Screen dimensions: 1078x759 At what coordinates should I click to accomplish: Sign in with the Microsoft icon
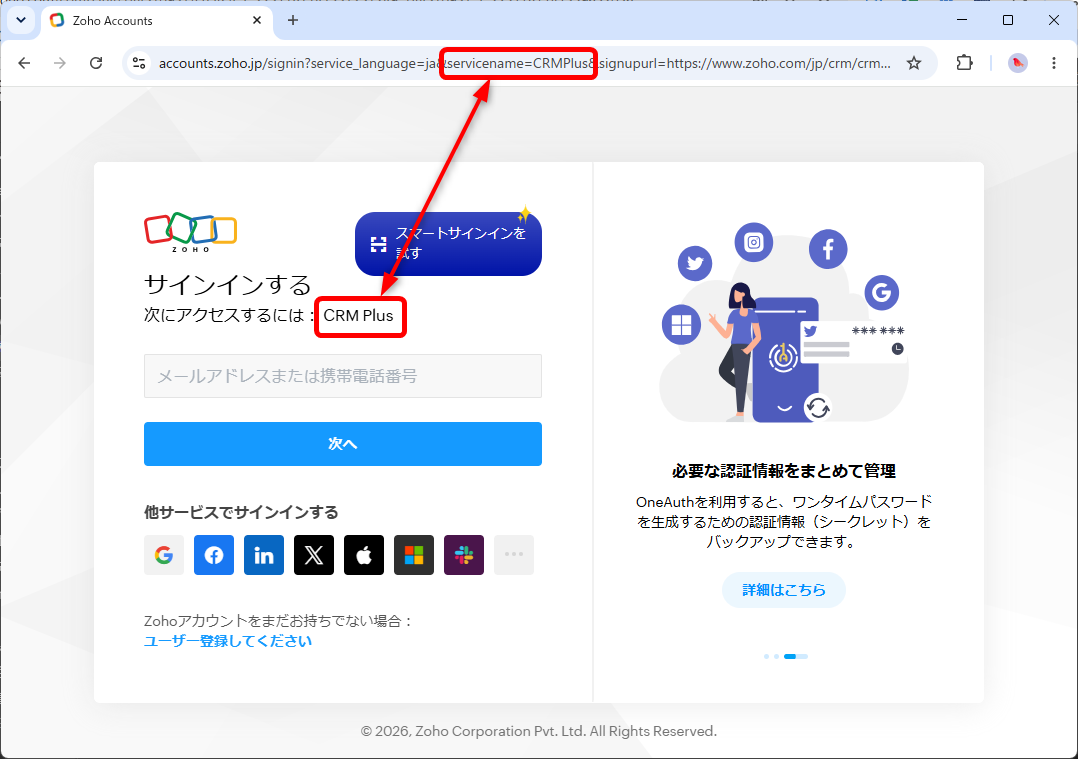(x=414, y=555)
